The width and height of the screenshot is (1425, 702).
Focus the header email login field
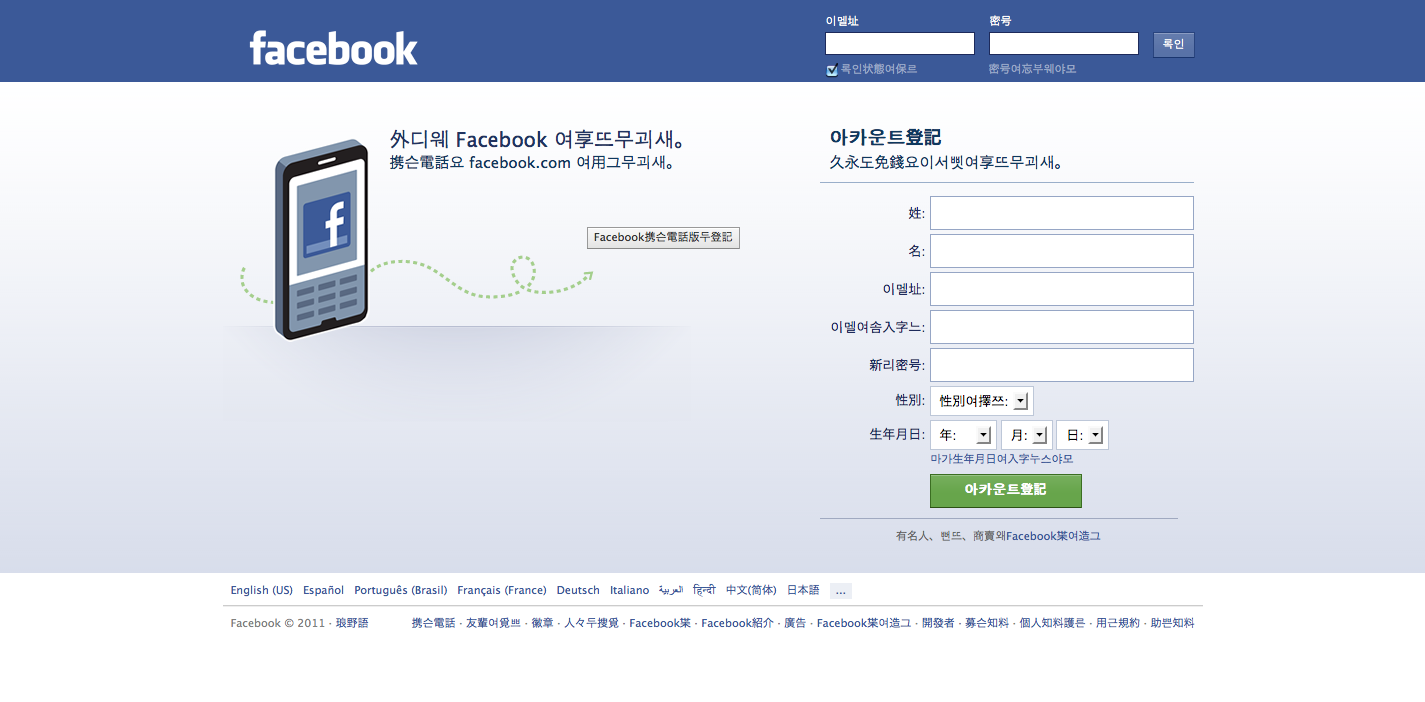[x=900, y=44]
